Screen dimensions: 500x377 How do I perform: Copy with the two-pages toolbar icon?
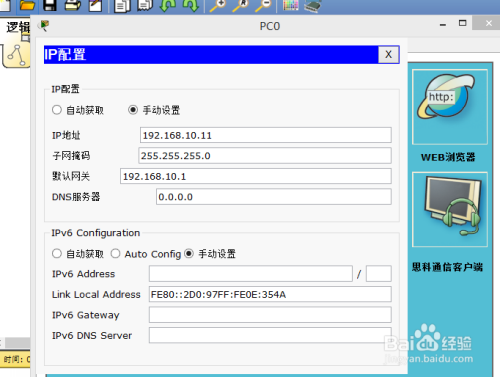(x=122, y=6)
